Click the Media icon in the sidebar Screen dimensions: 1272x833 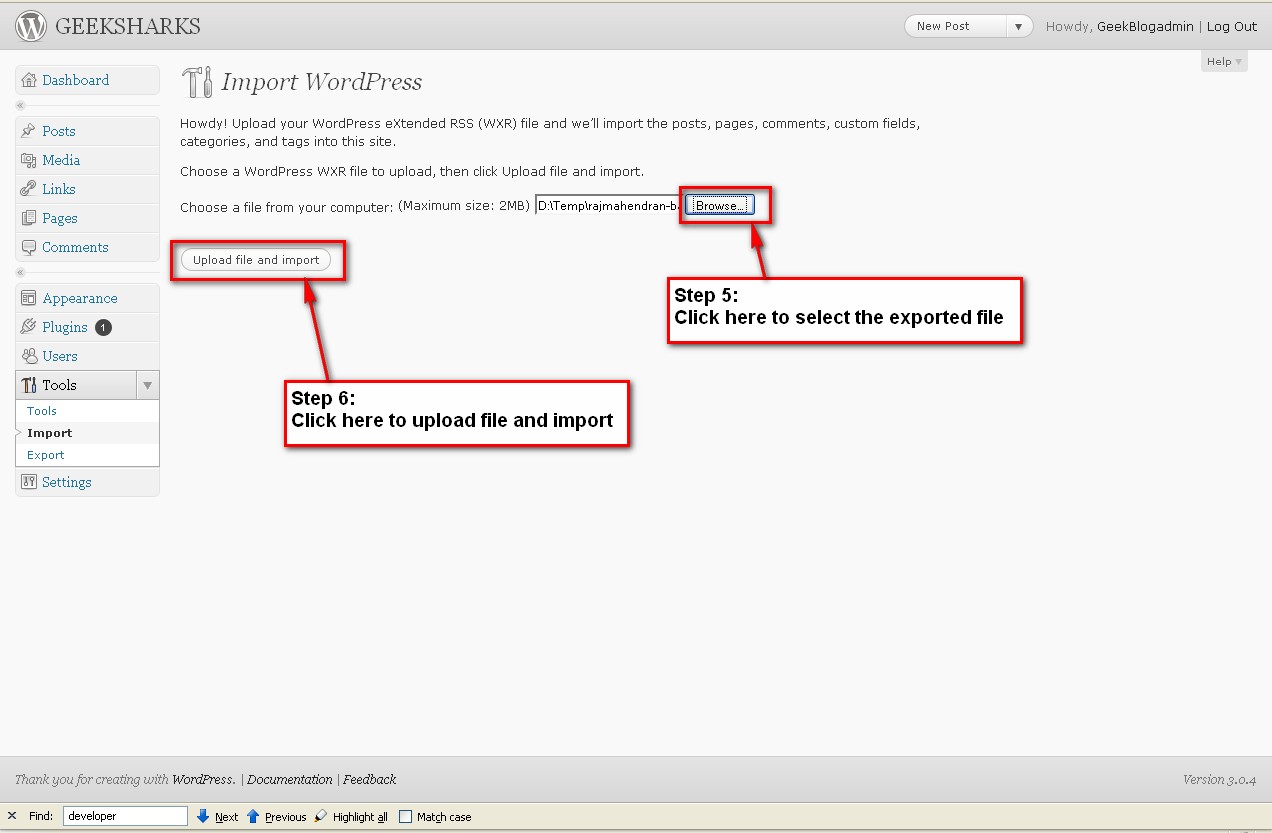(x=29, y=160)
